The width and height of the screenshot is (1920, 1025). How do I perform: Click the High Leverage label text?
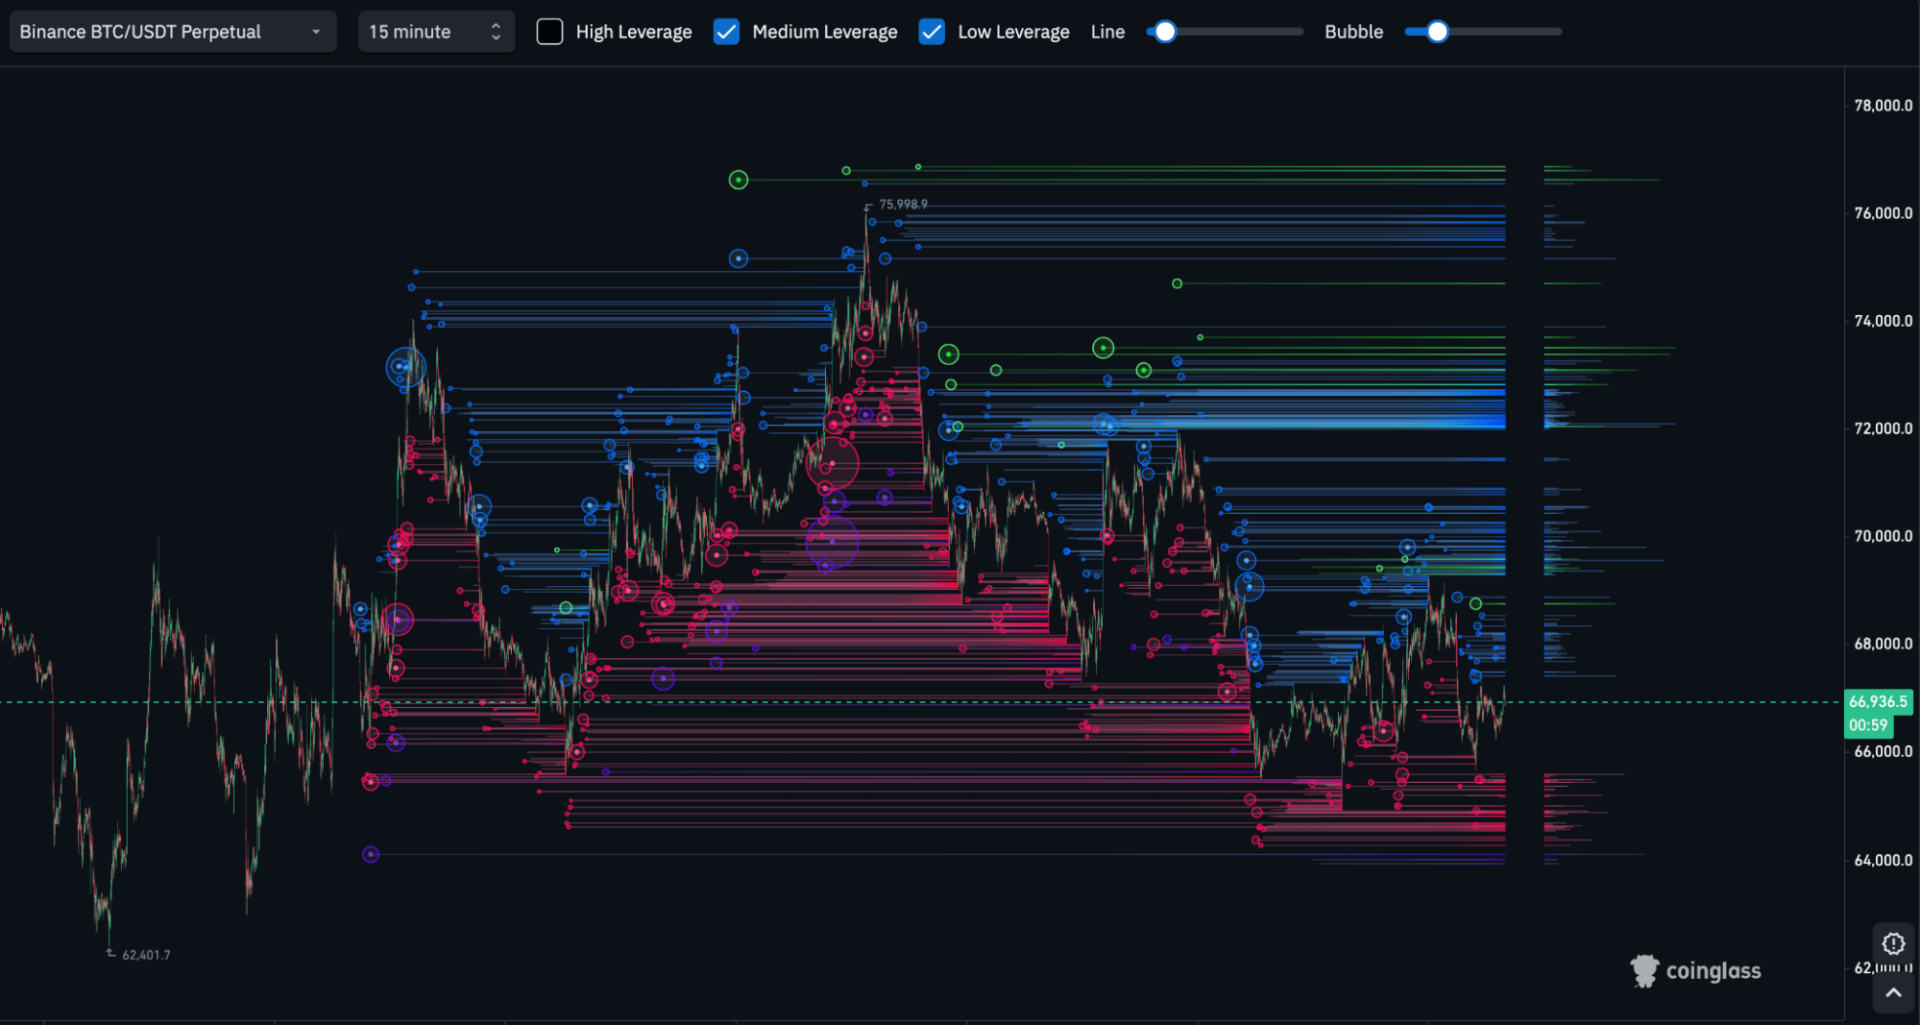(x=634, y=32)
